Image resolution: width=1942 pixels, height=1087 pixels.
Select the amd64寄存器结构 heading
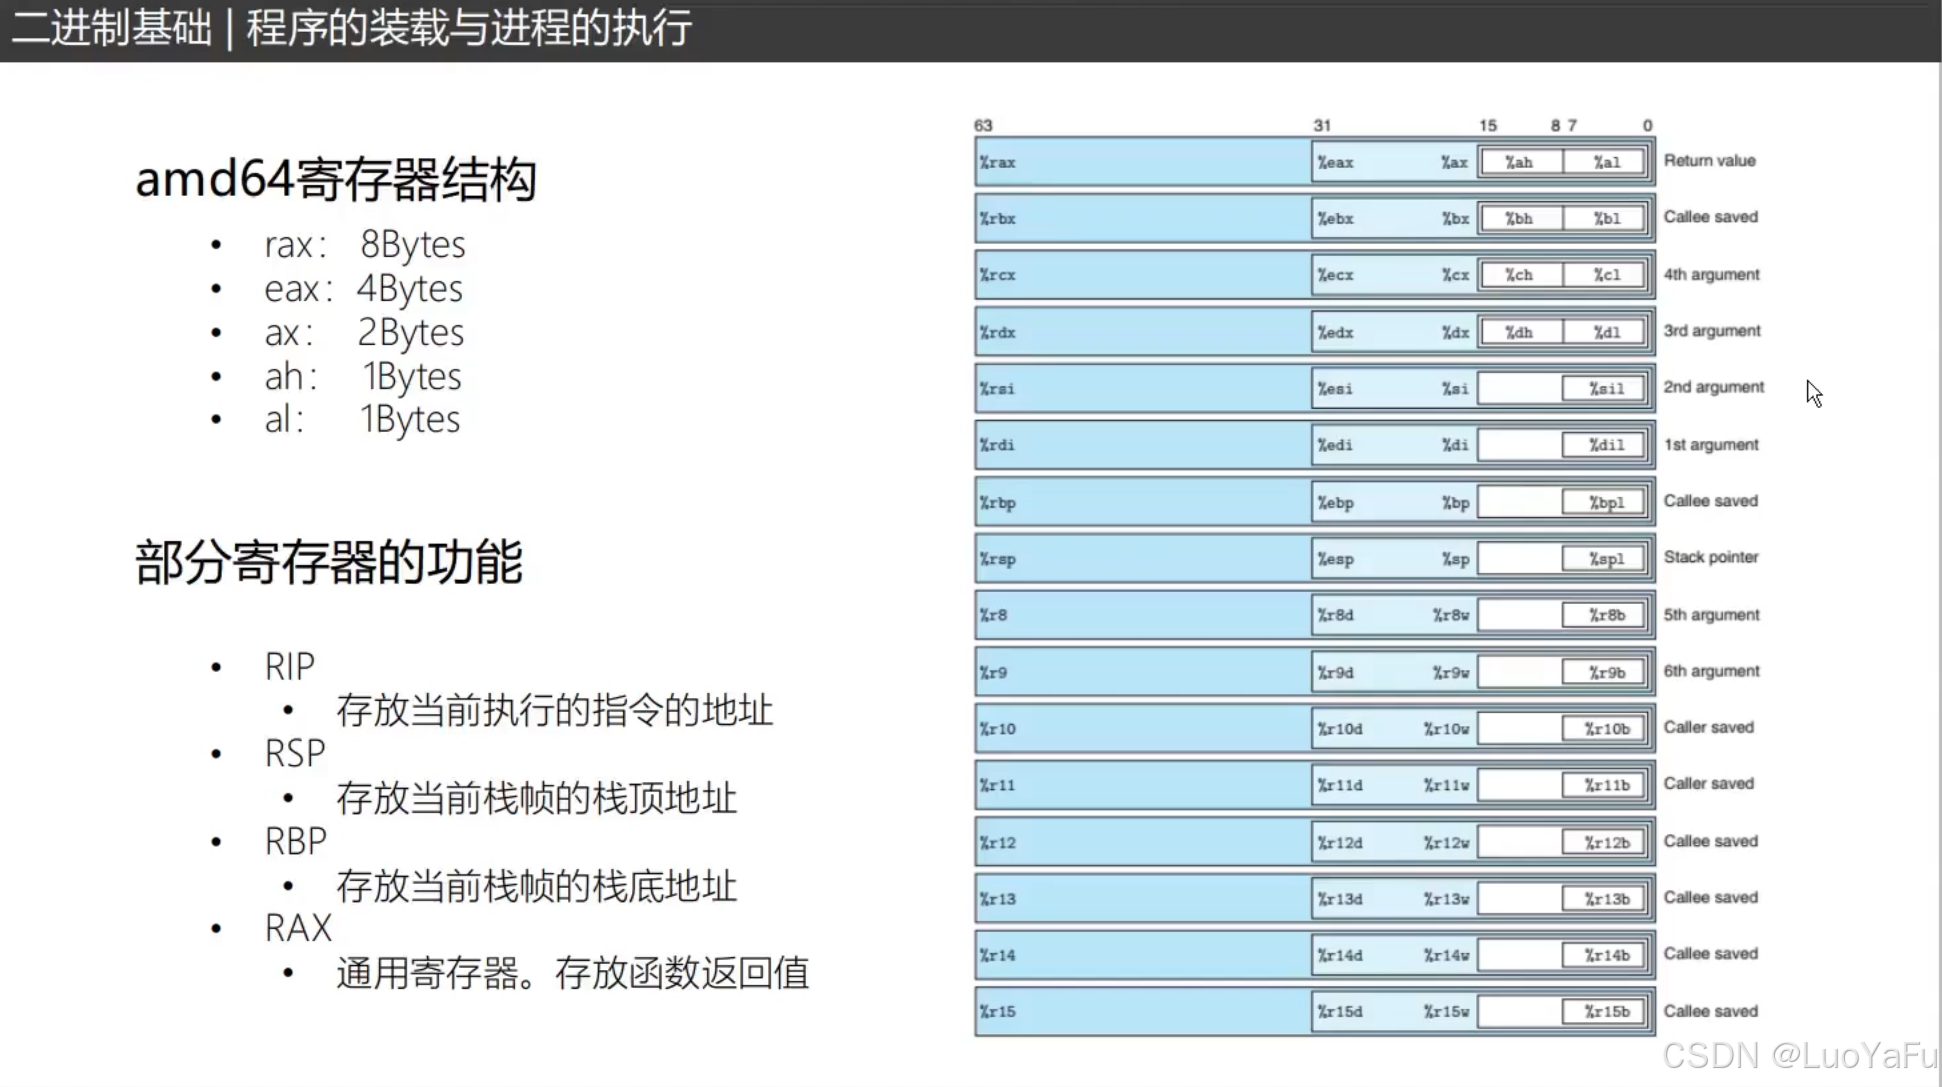(336, 180)
